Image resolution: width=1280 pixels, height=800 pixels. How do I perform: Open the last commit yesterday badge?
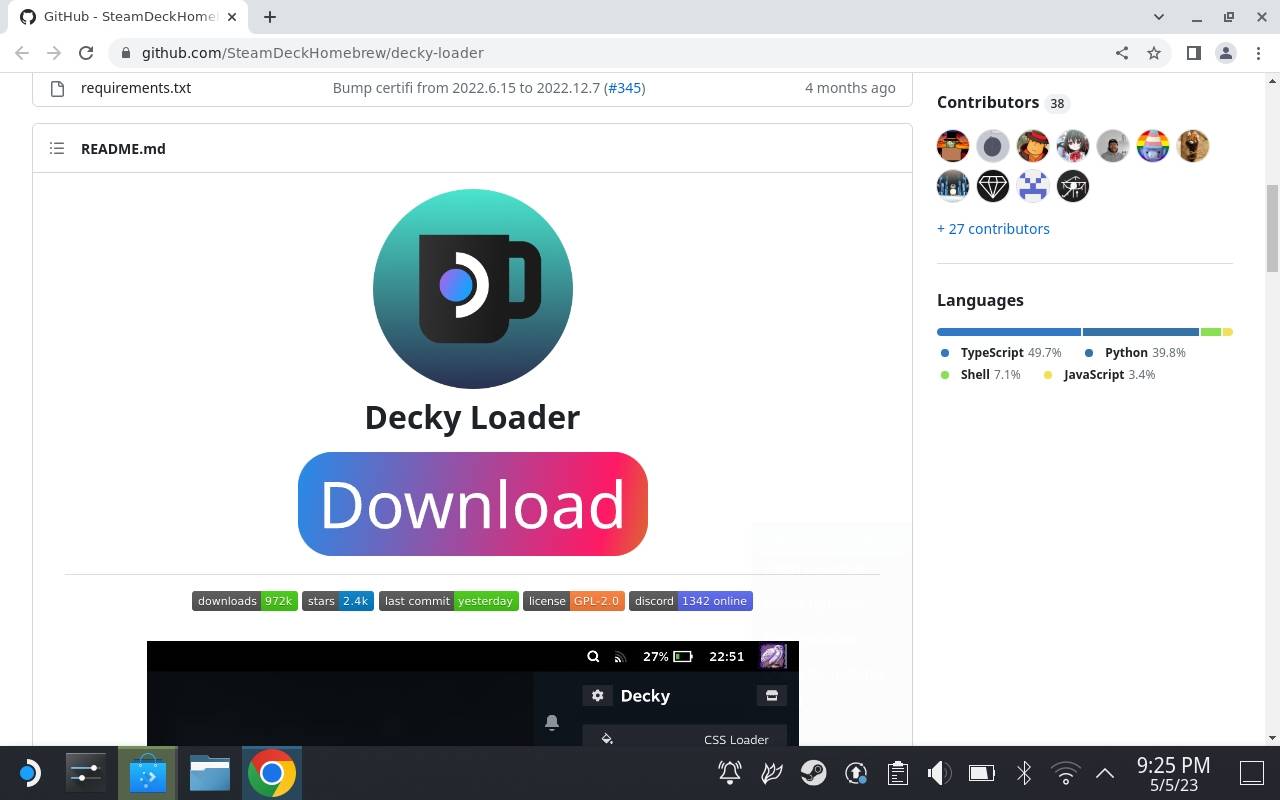click(449, 601)
